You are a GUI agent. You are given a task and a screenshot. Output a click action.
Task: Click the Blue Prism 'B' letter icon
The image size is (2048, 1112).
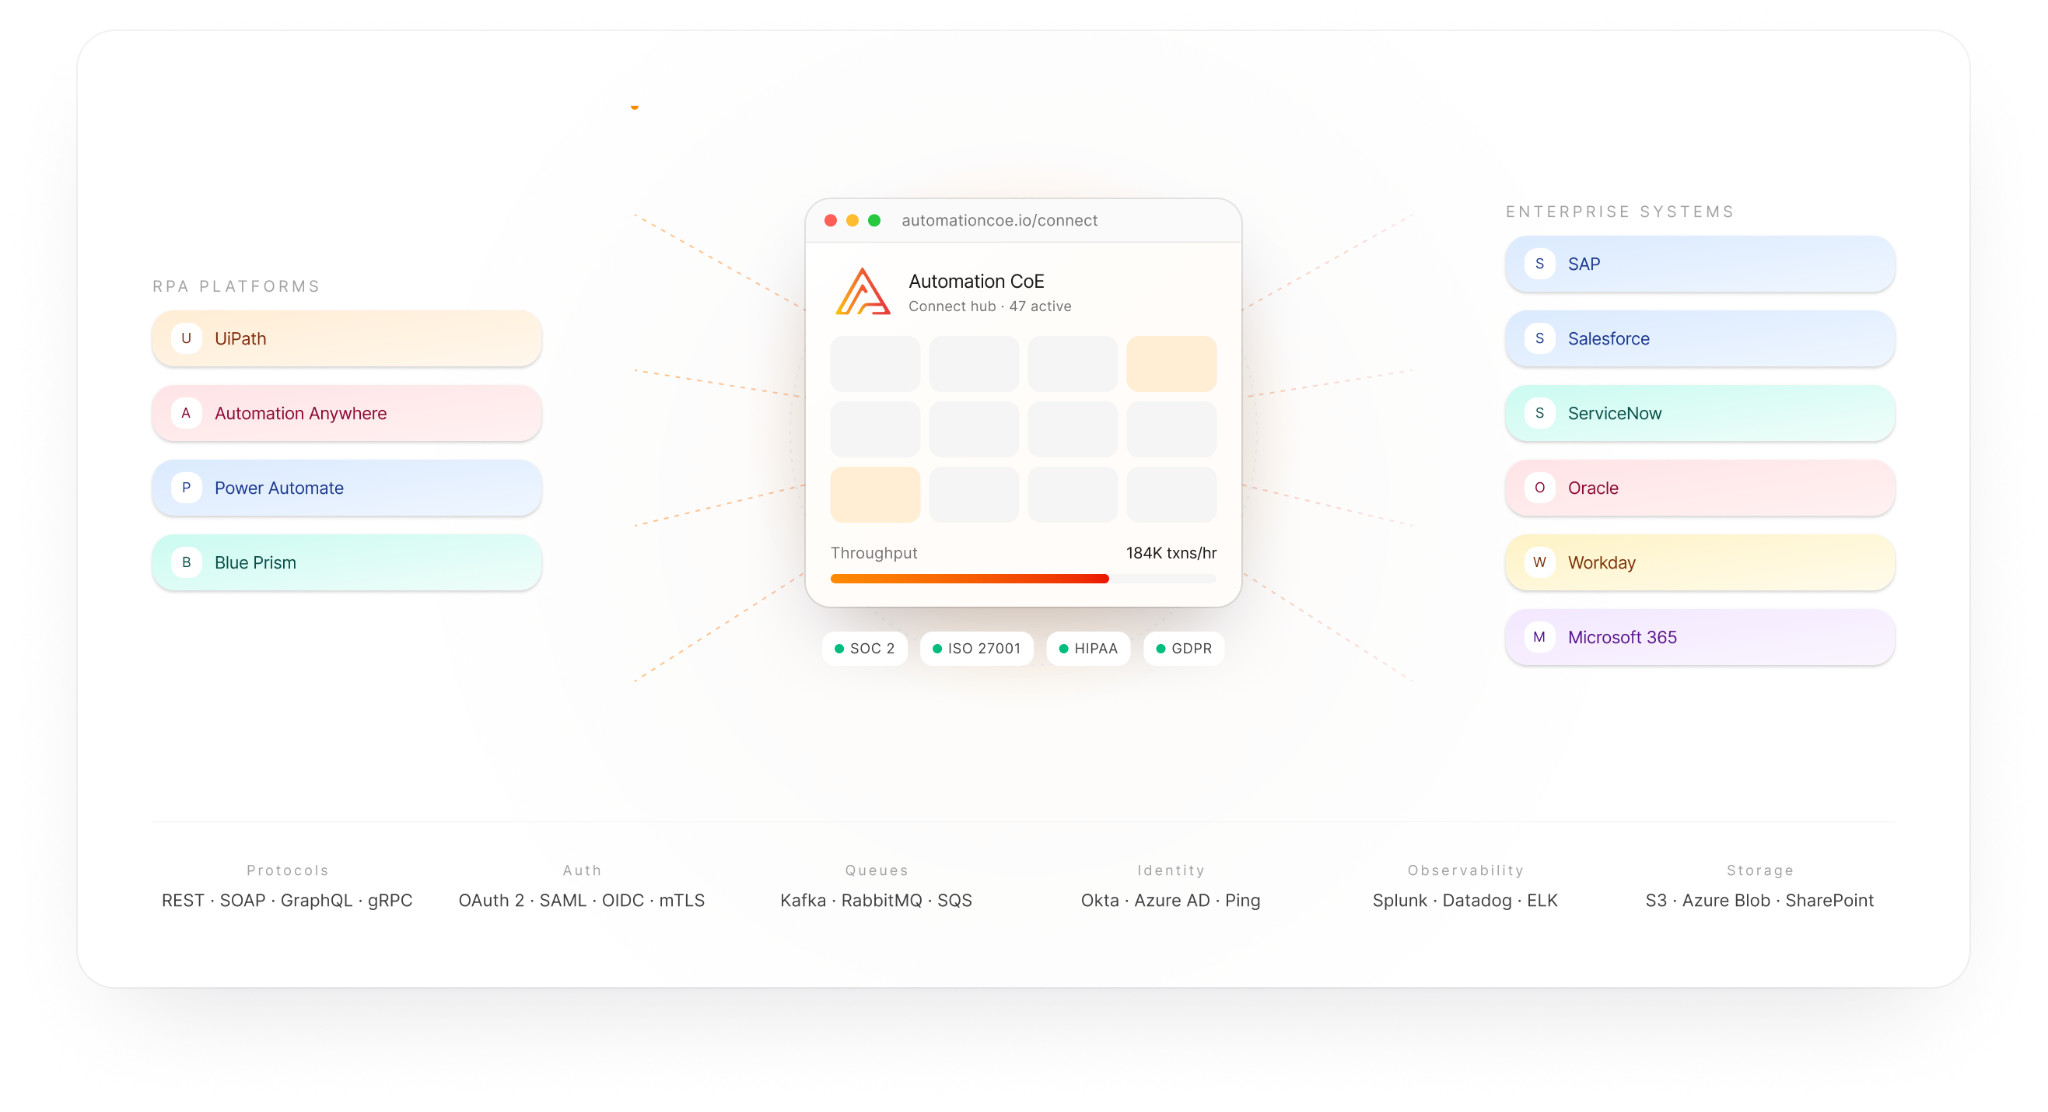tap(186, 562)
